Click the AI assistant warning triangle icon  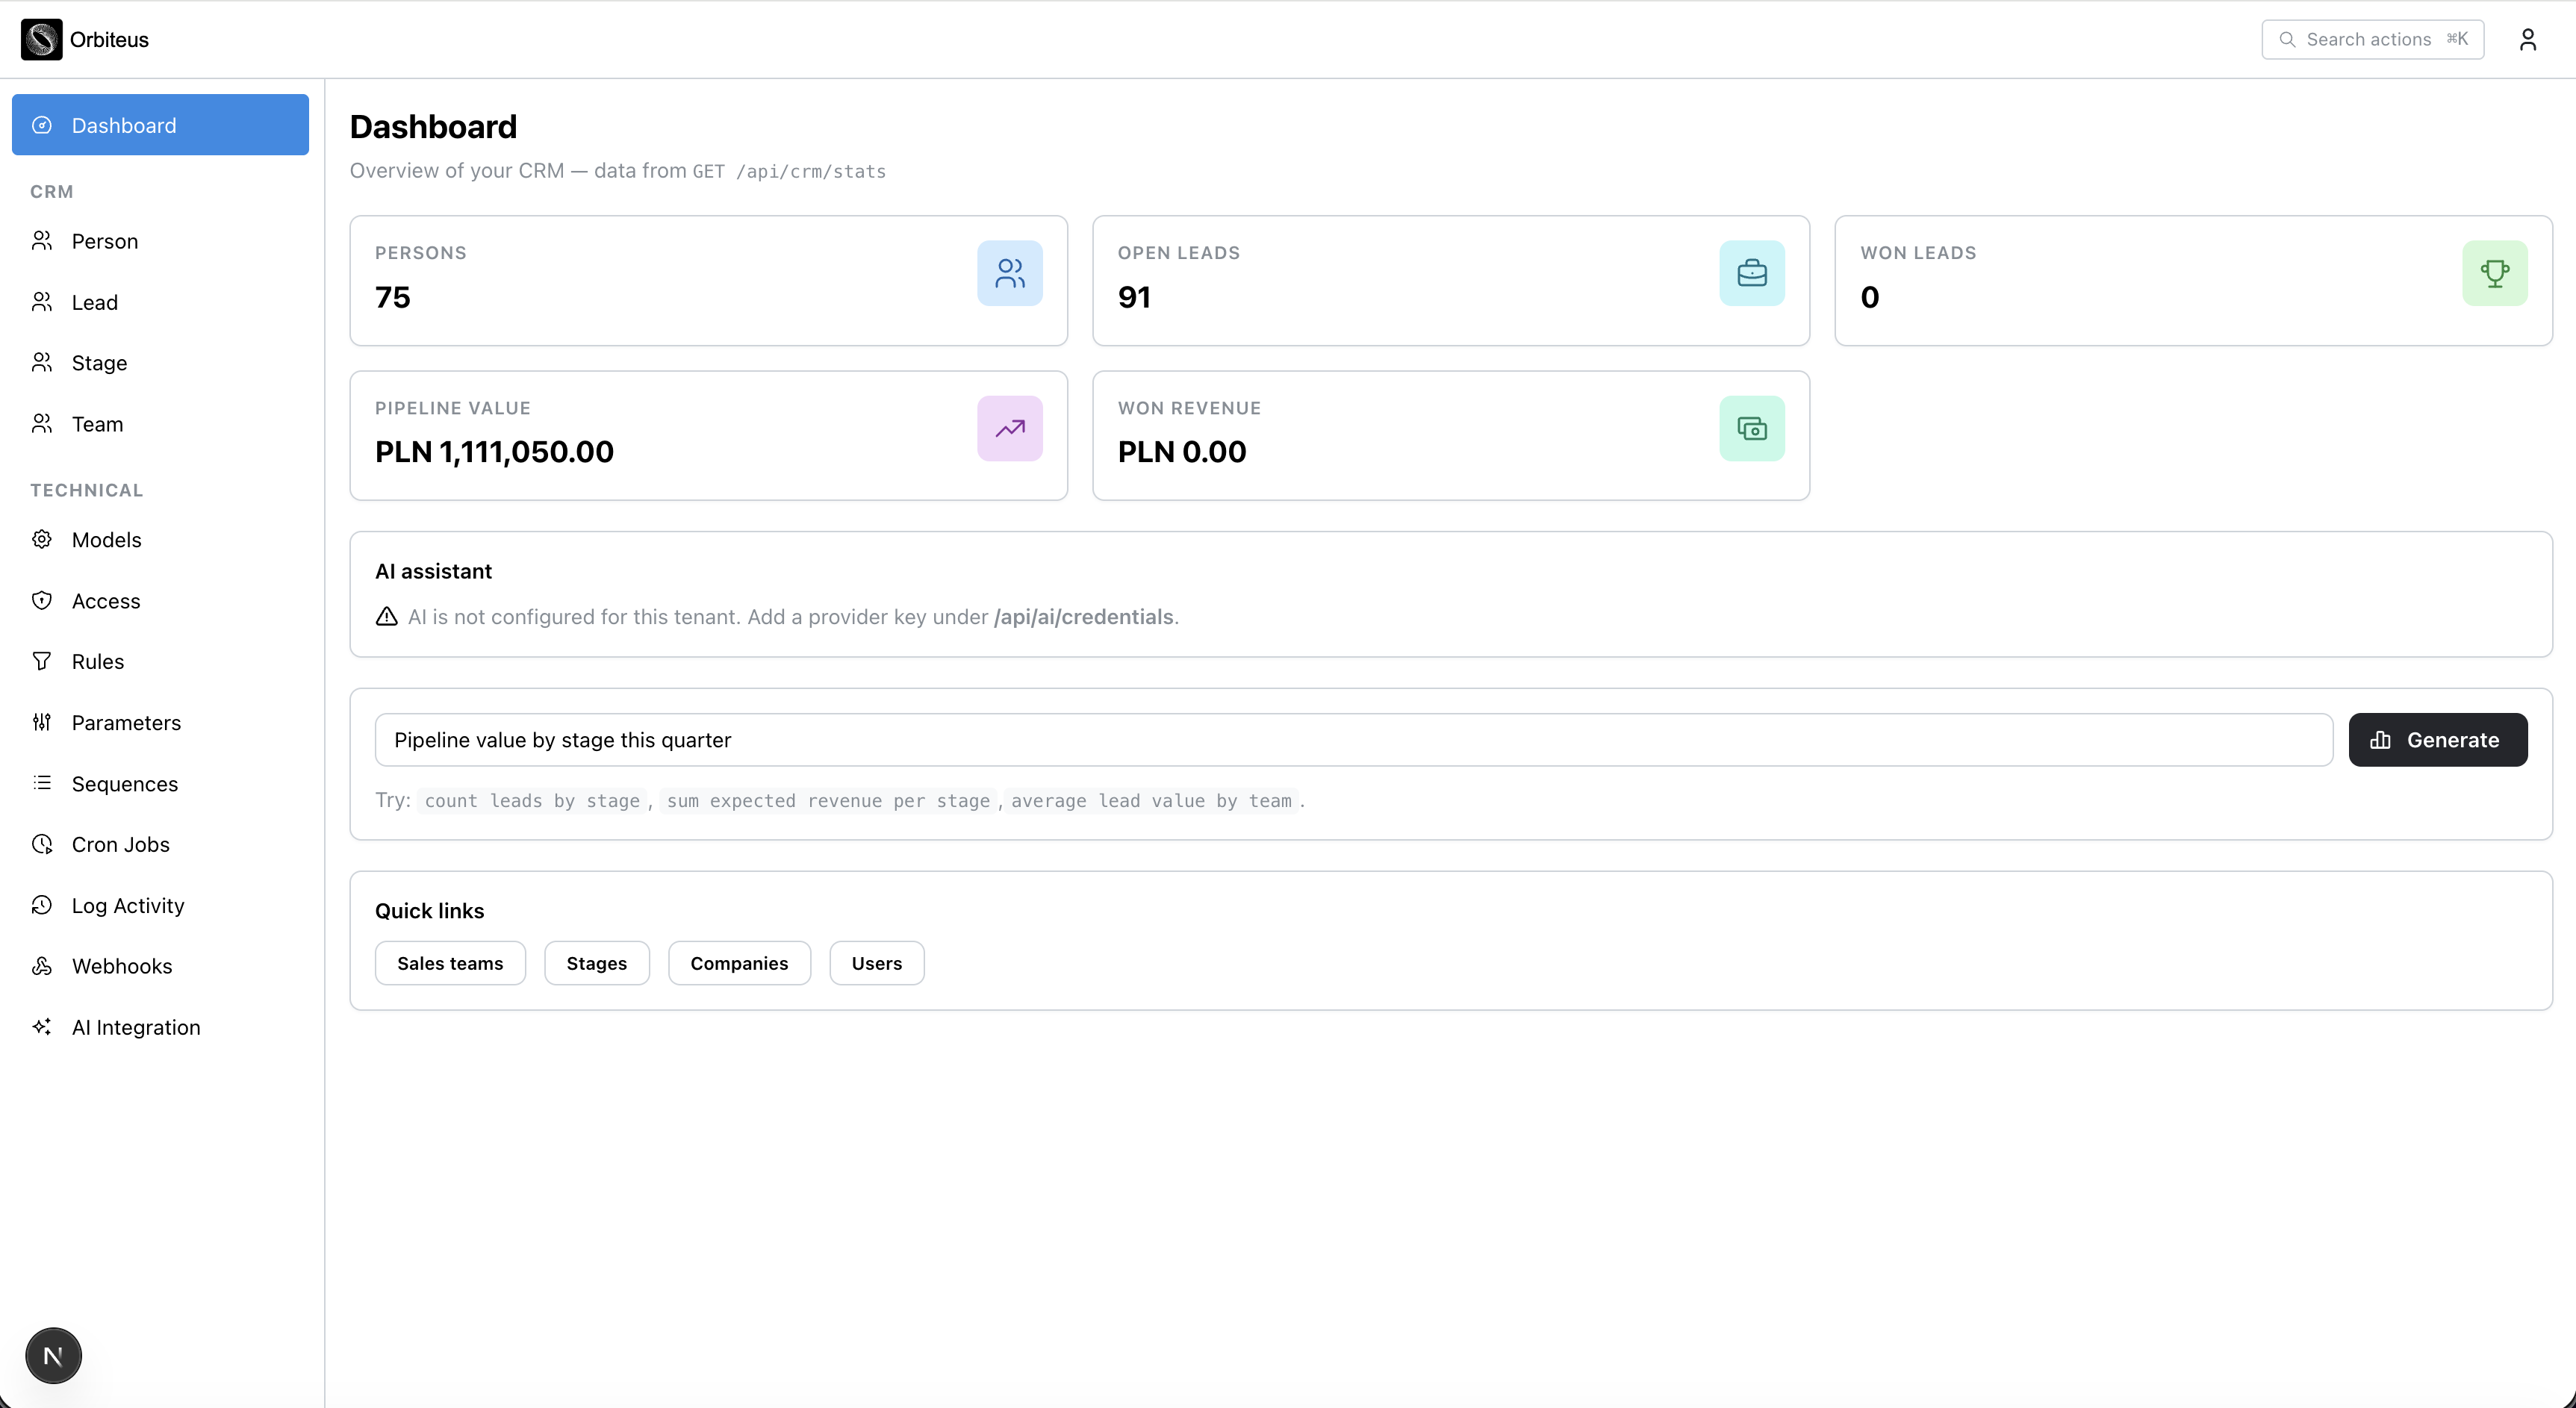point(386,617)
